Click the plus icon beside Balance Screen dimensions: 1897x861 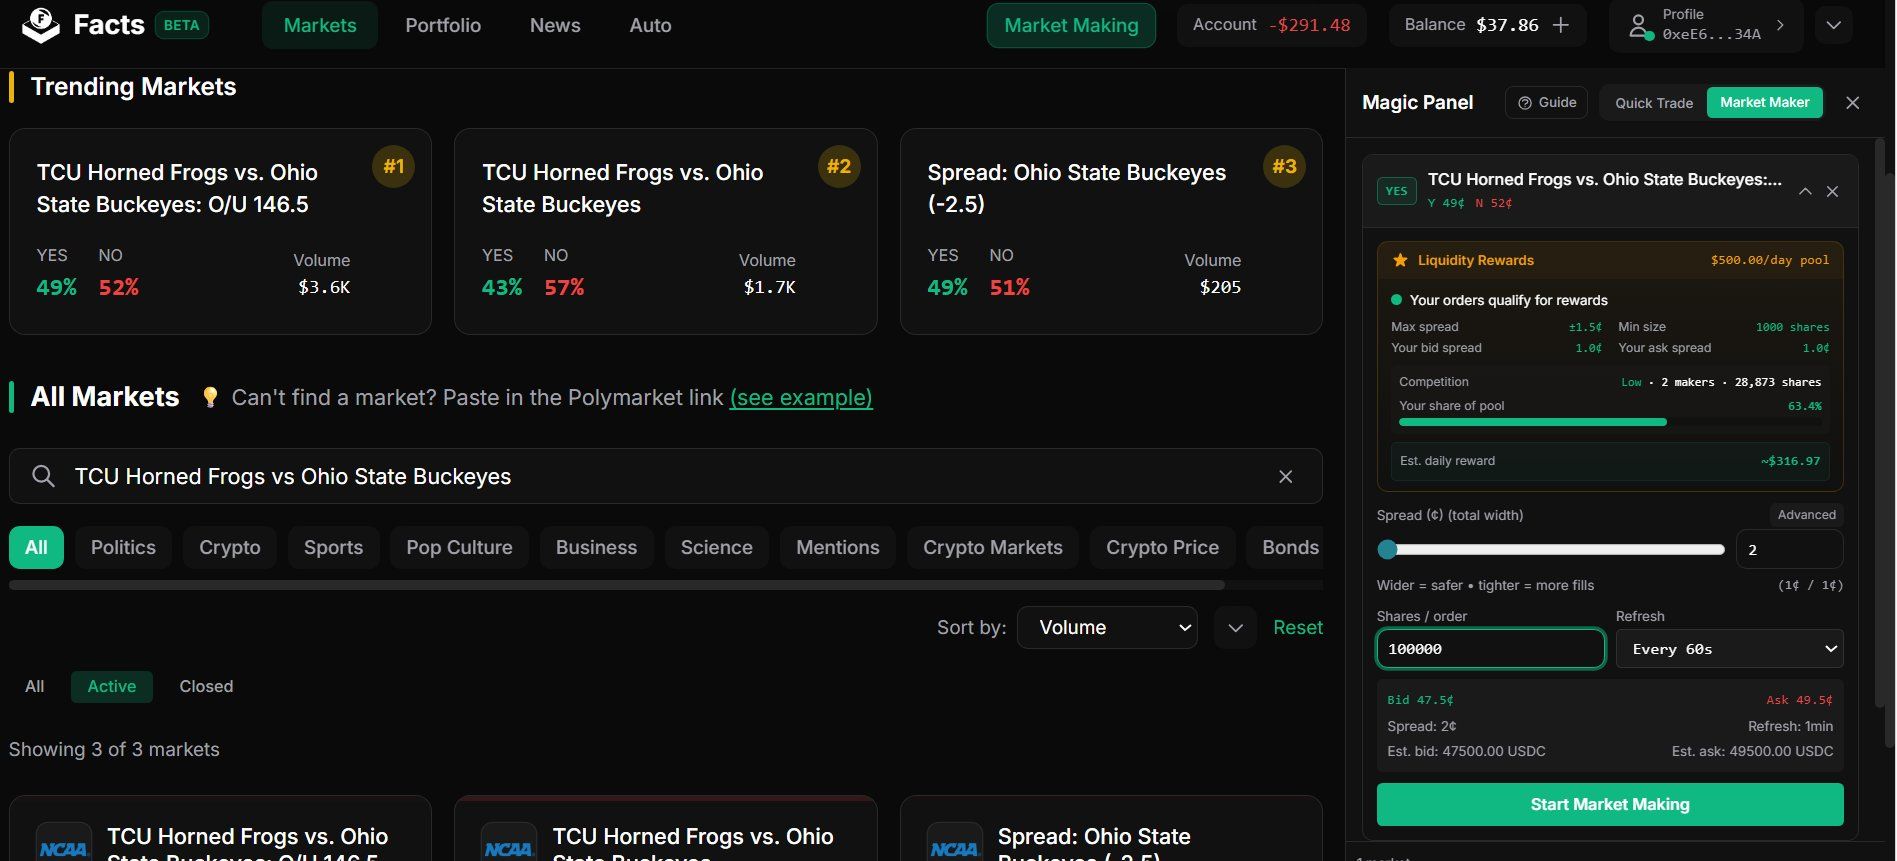(1561, 25)
